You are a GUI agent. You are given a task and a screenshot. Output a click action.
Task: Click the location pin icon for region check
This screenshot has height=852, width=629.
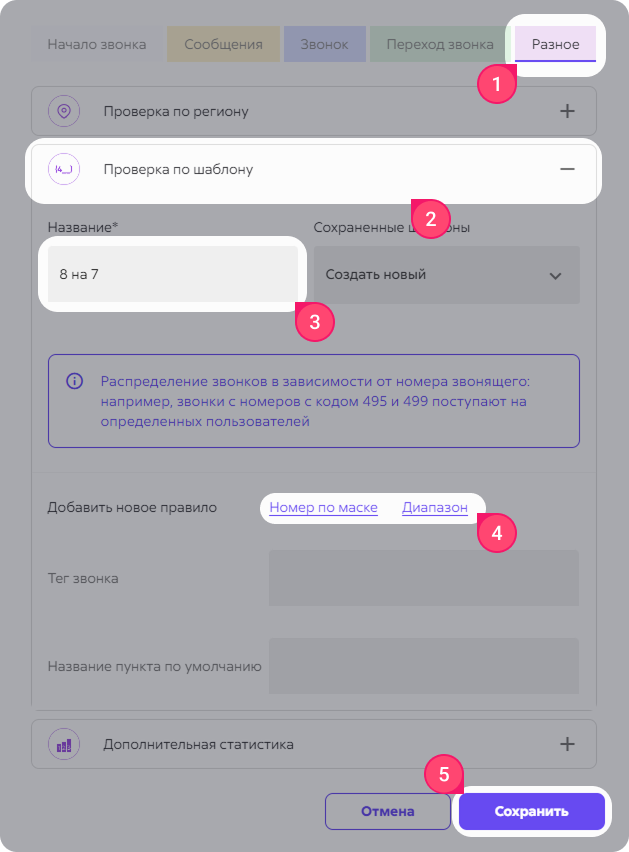pyautogui.click(x=64, y=111)
